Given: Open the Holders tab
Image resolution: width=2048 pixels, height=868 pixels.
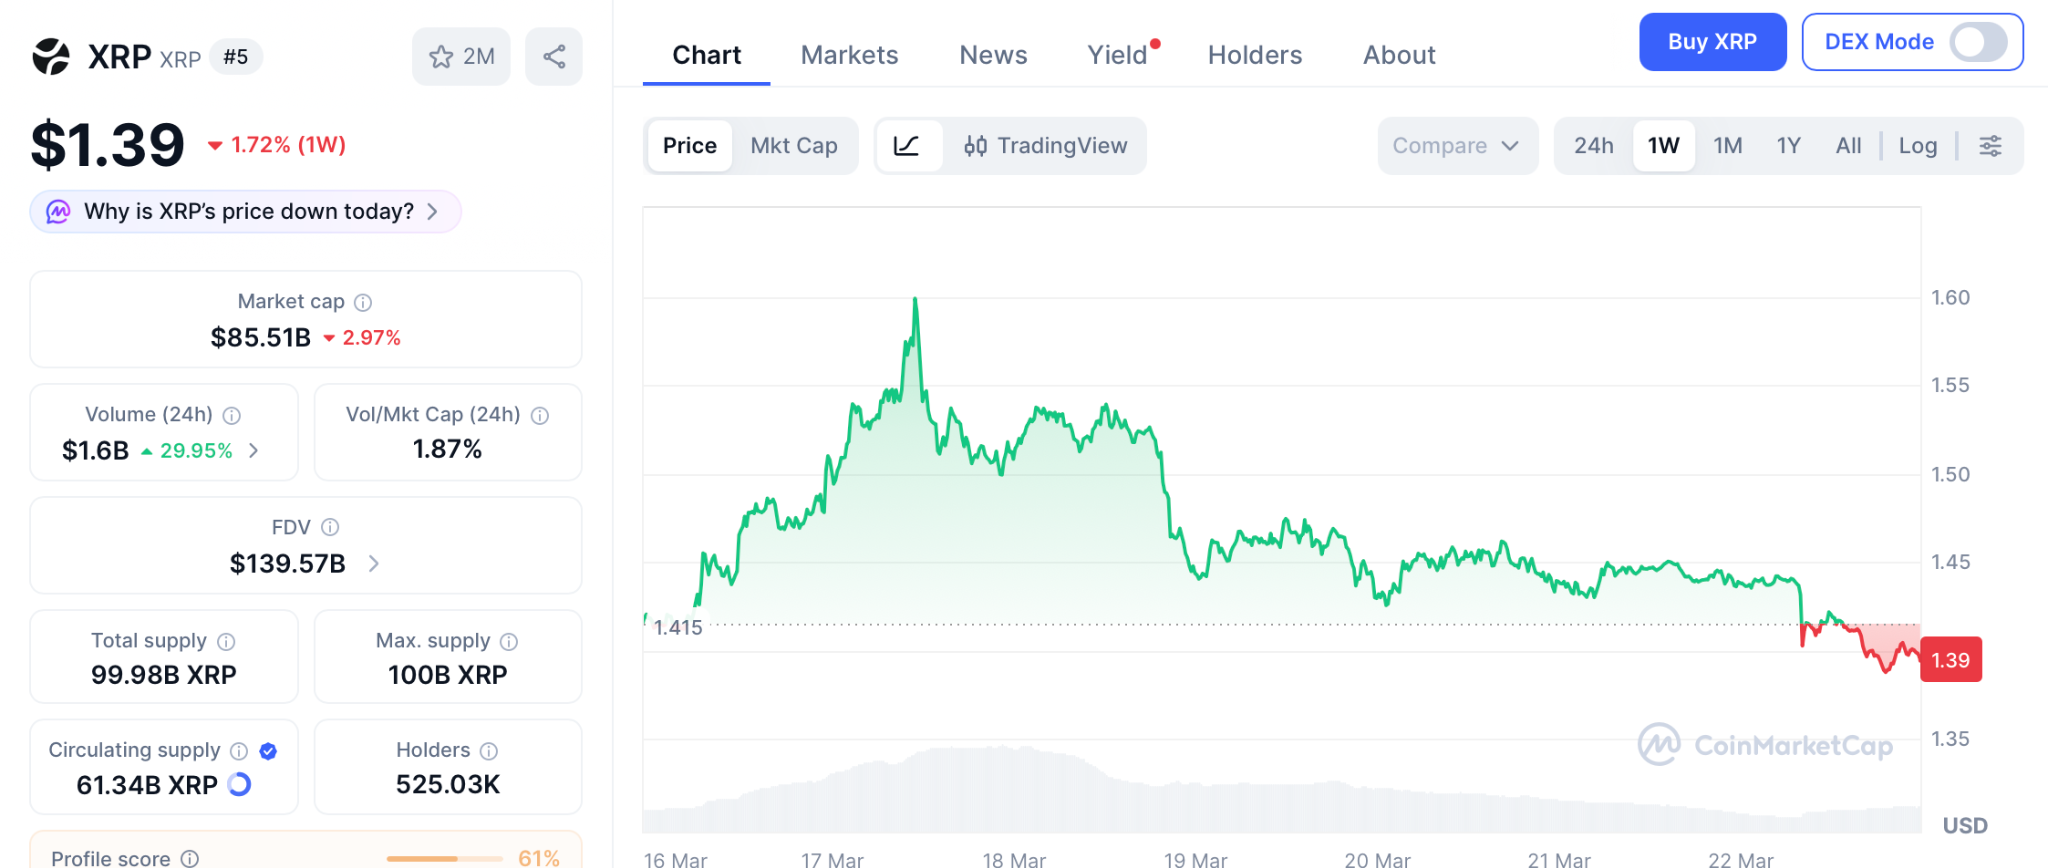Looking at the screenshot, I should tap(1254, 55).
